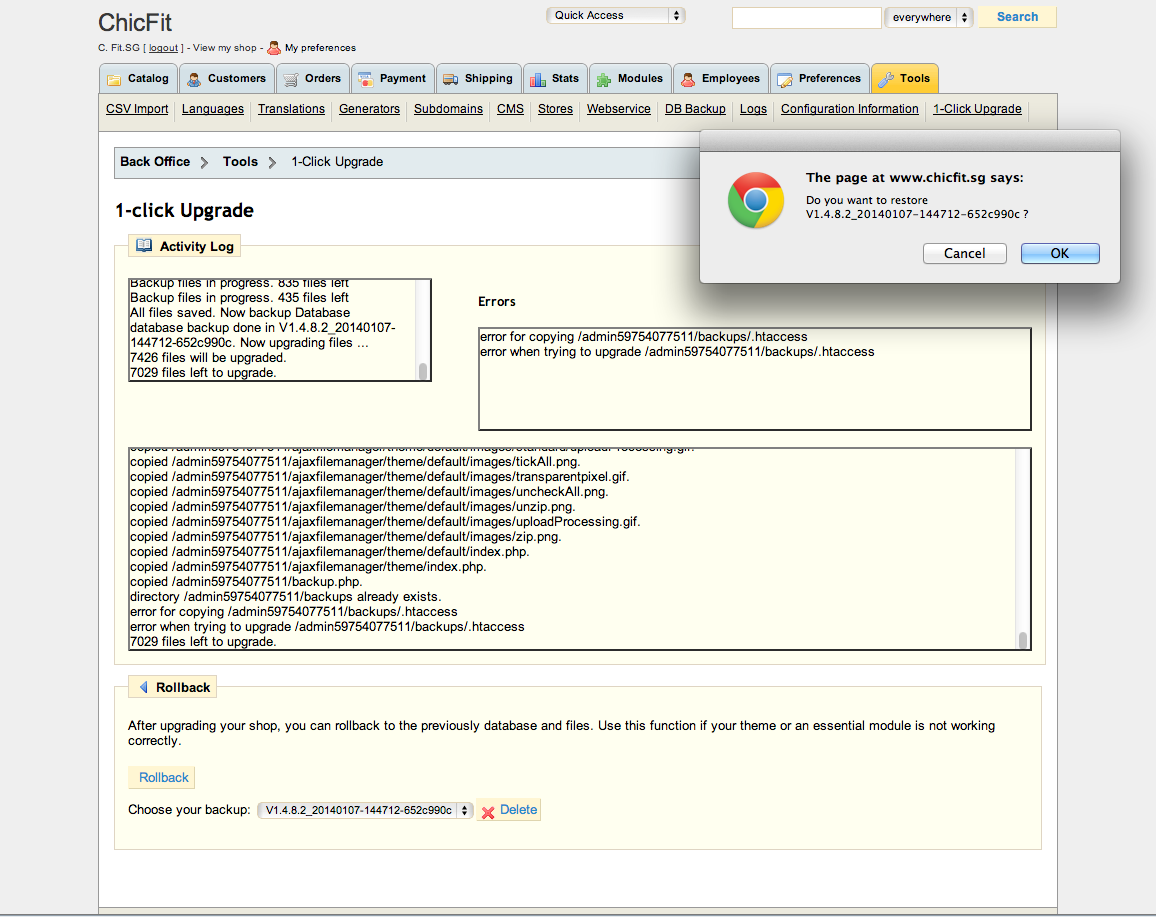Open the Stores submenu link
This screenshot has height=917, width=1156.
pyautogui.click(x=555, y=109)
